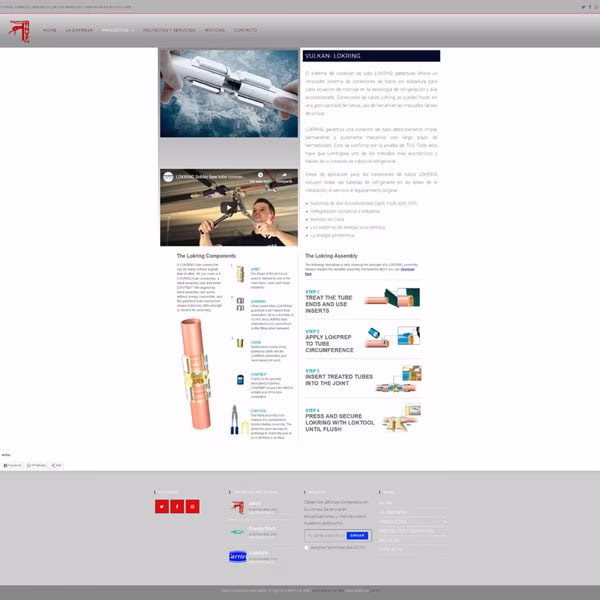The height and width of the screenshot is (600, 600).
Task: Share page via Facebook button
Action: click(13, 465)
